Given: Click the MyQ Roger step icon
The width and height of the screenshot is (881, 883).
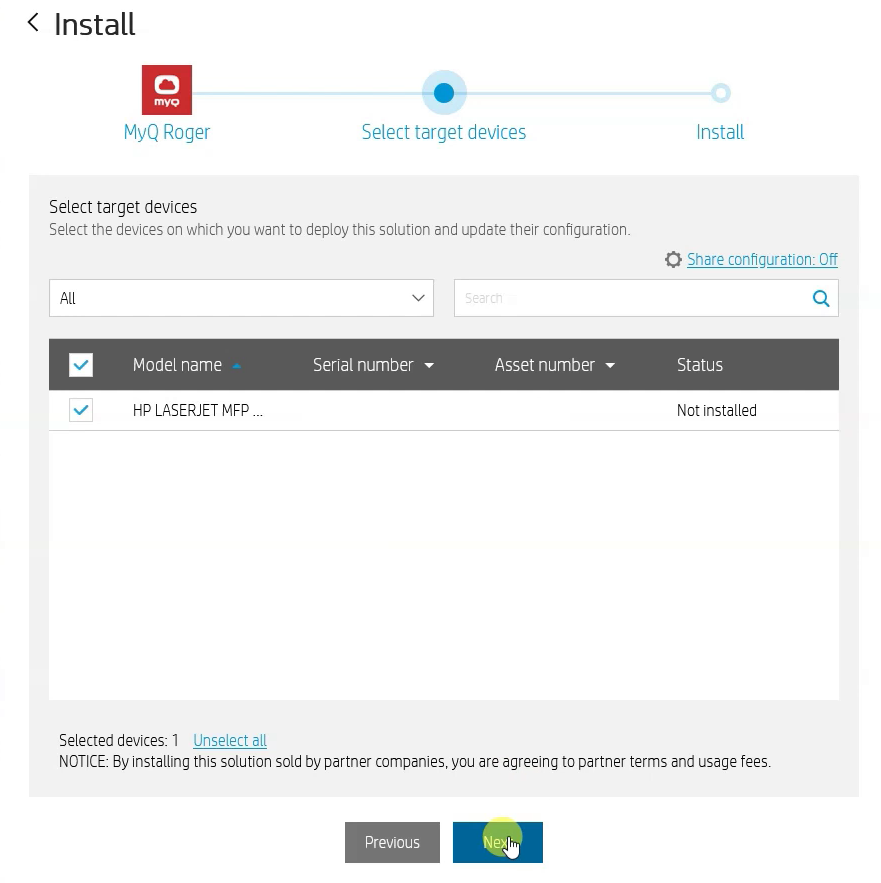Looking at the screenshot, I should pyautogui.click(x=166, y=90).
